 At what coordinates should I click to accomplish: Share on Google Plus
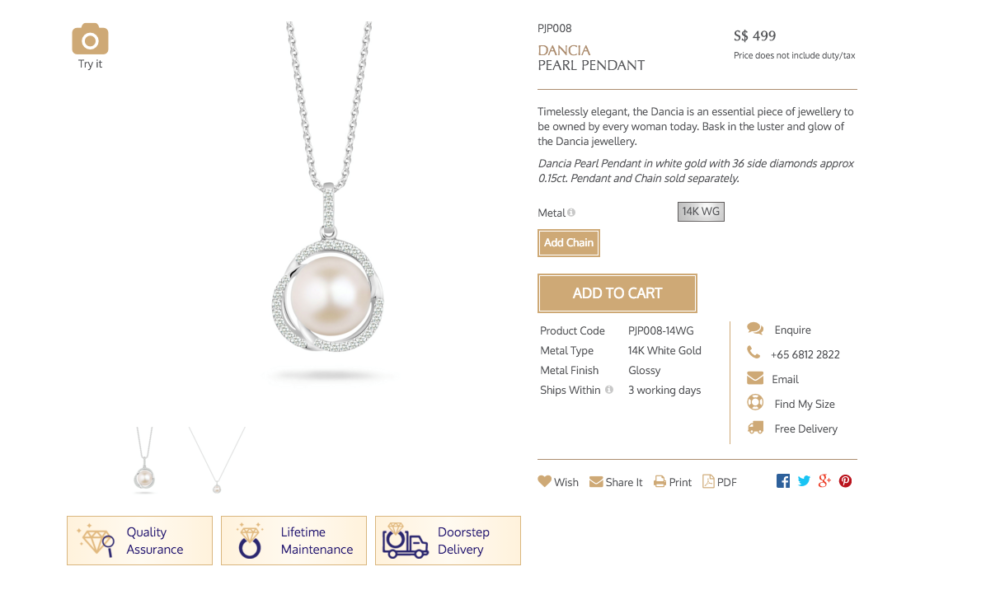[x=825, y=481]
